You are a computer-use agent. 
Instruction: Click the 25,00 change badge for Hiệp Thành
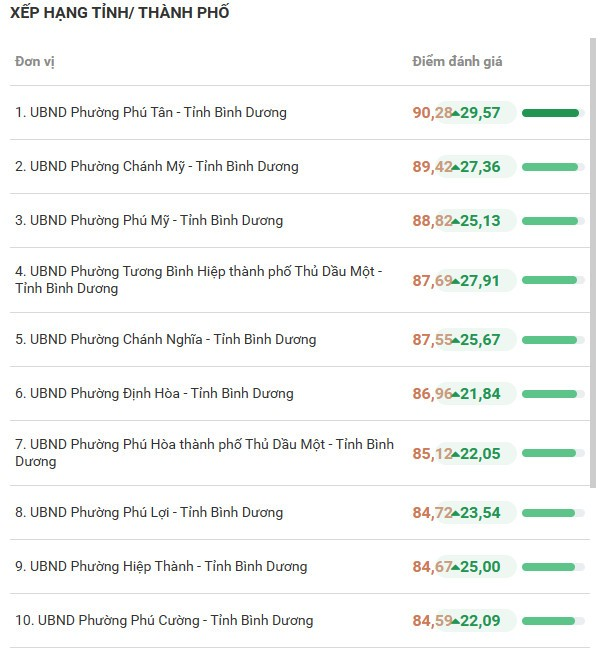pos(480,567)
